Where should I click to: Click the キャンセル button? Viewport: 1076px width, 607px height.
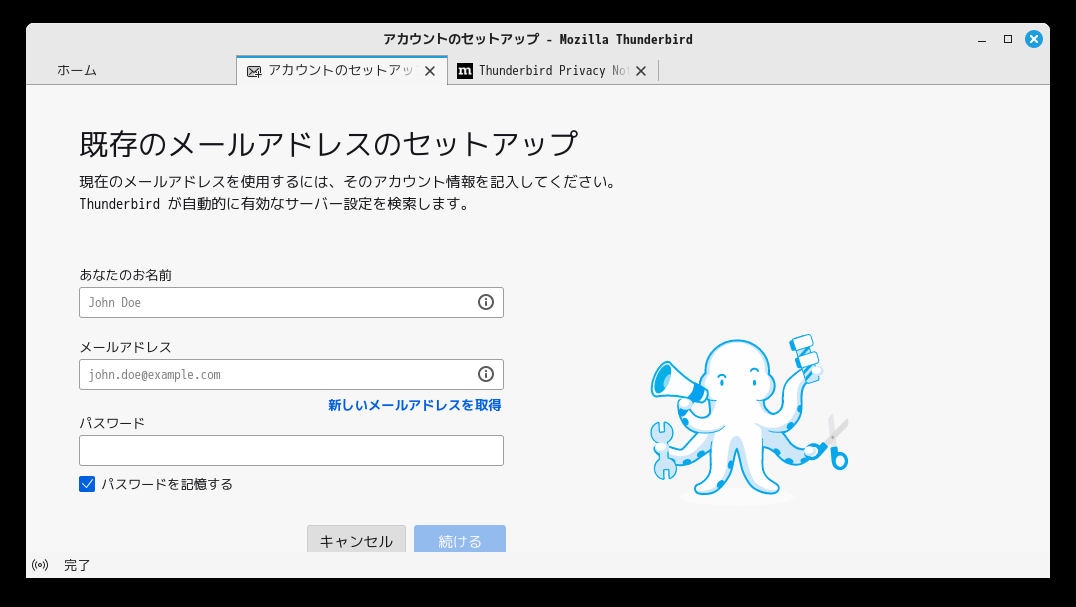pyautogui.click(x=356, y=539)
